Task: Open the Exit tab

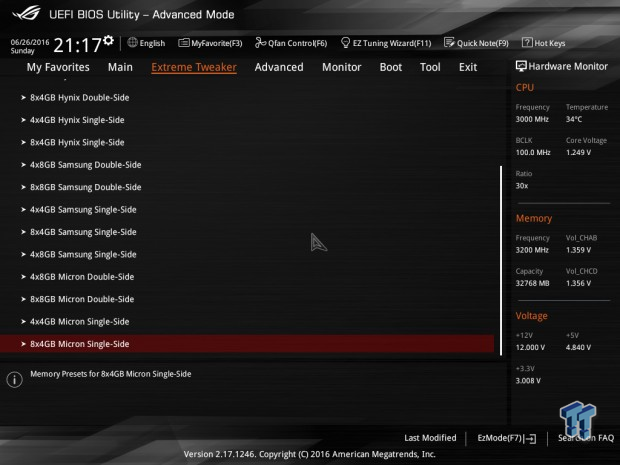Action: [x=468, y=67]
